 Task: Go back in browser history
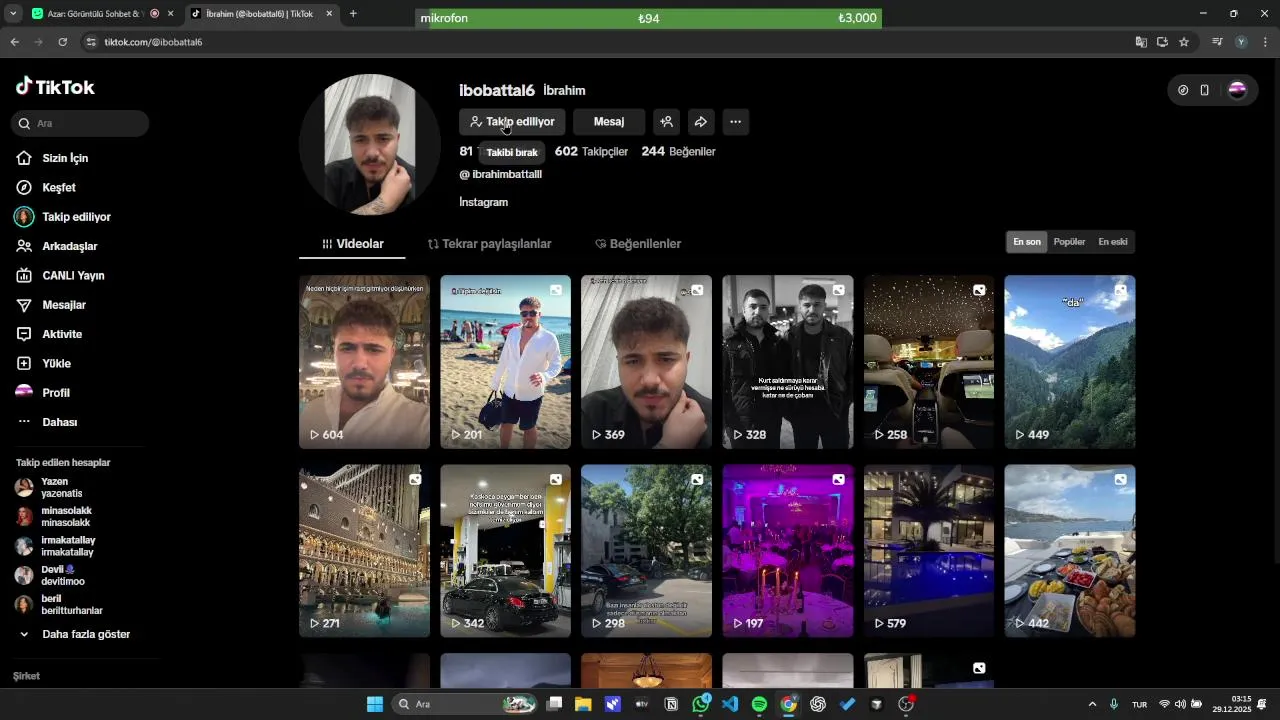(14, 42)
